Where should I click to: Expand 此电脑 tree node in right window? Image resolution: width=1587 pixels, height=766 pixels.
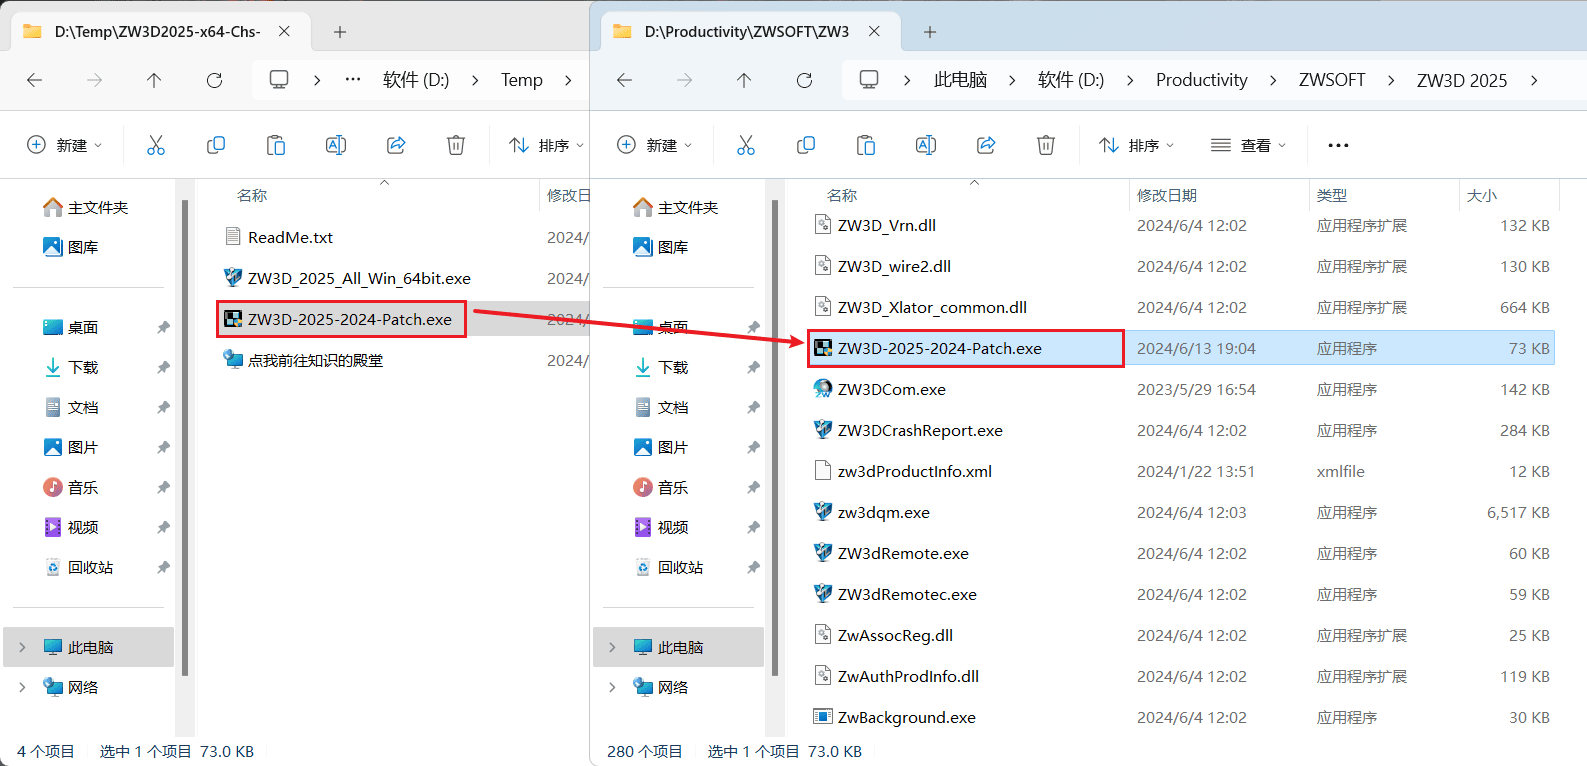pos(612,647)
